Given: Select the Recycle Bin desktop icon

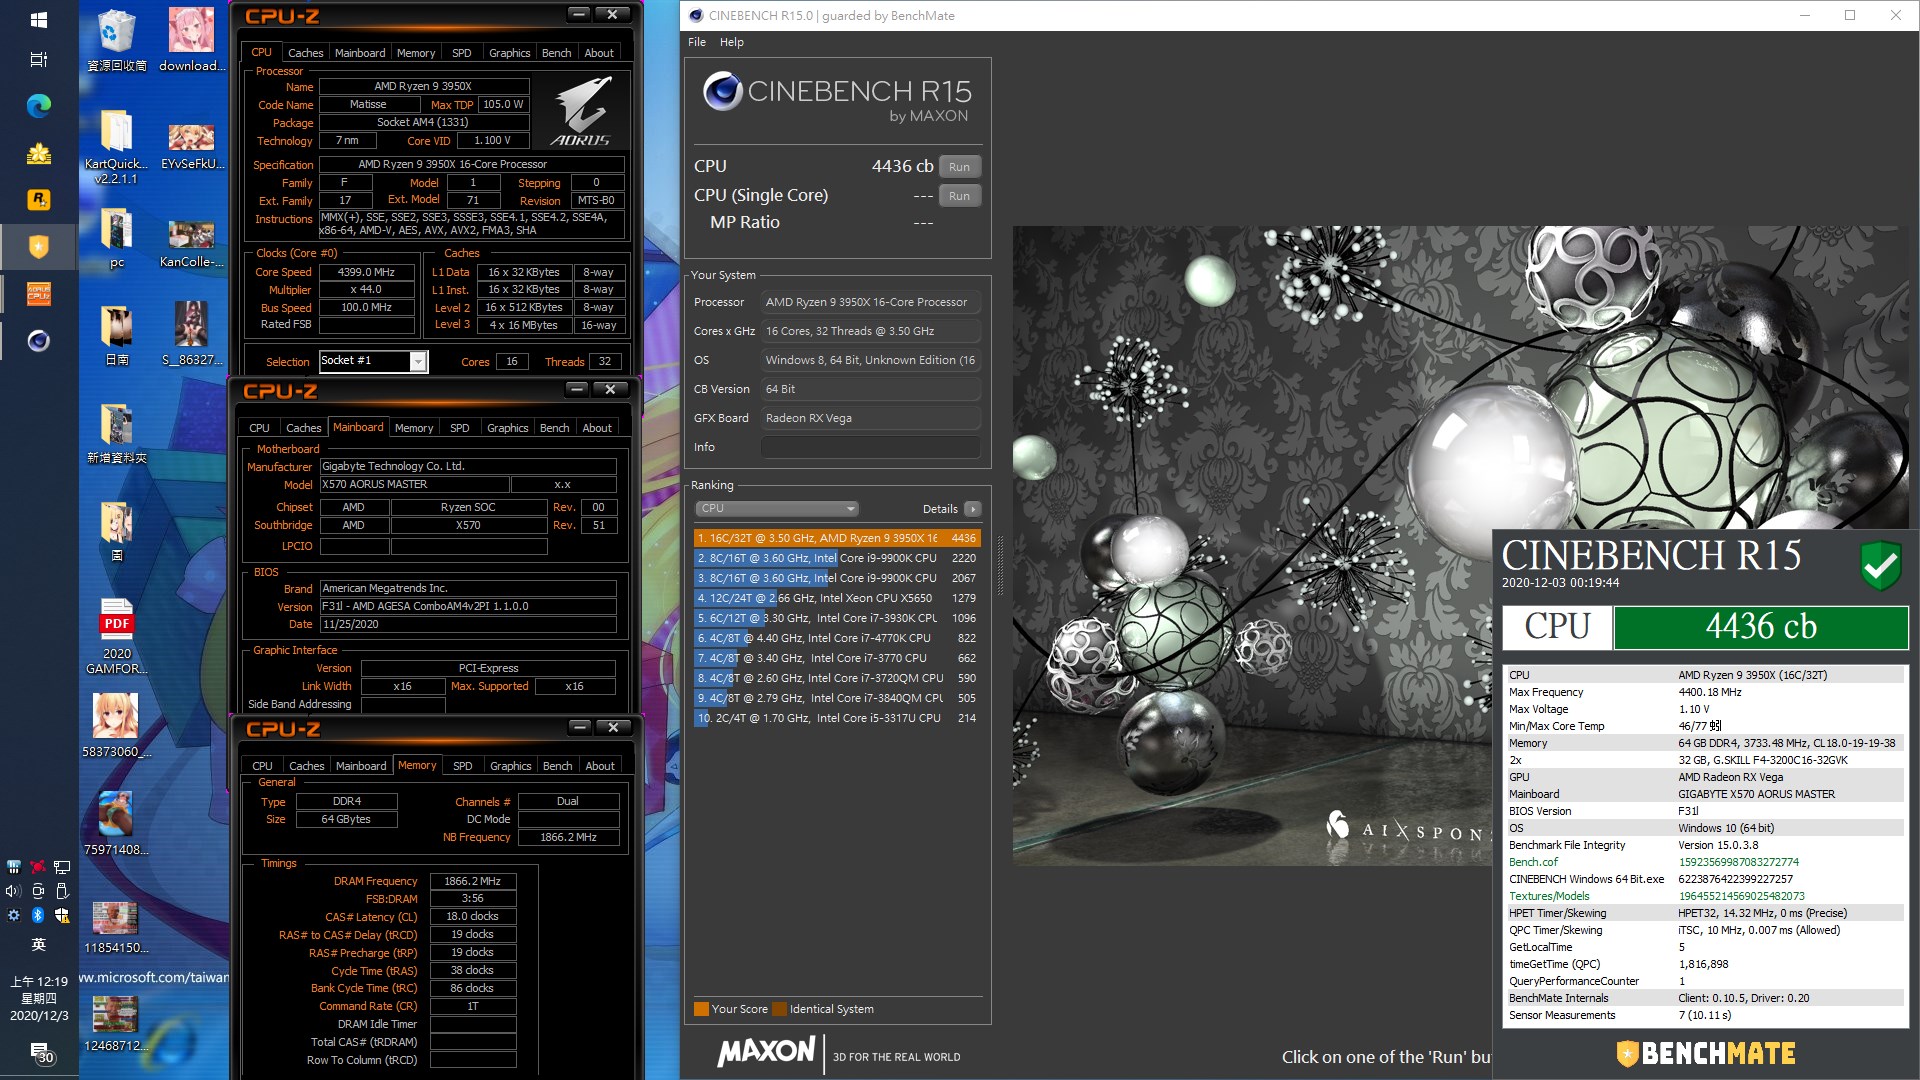Looking at the screenshot, I should pyautogui.click(x=117, y=40).
